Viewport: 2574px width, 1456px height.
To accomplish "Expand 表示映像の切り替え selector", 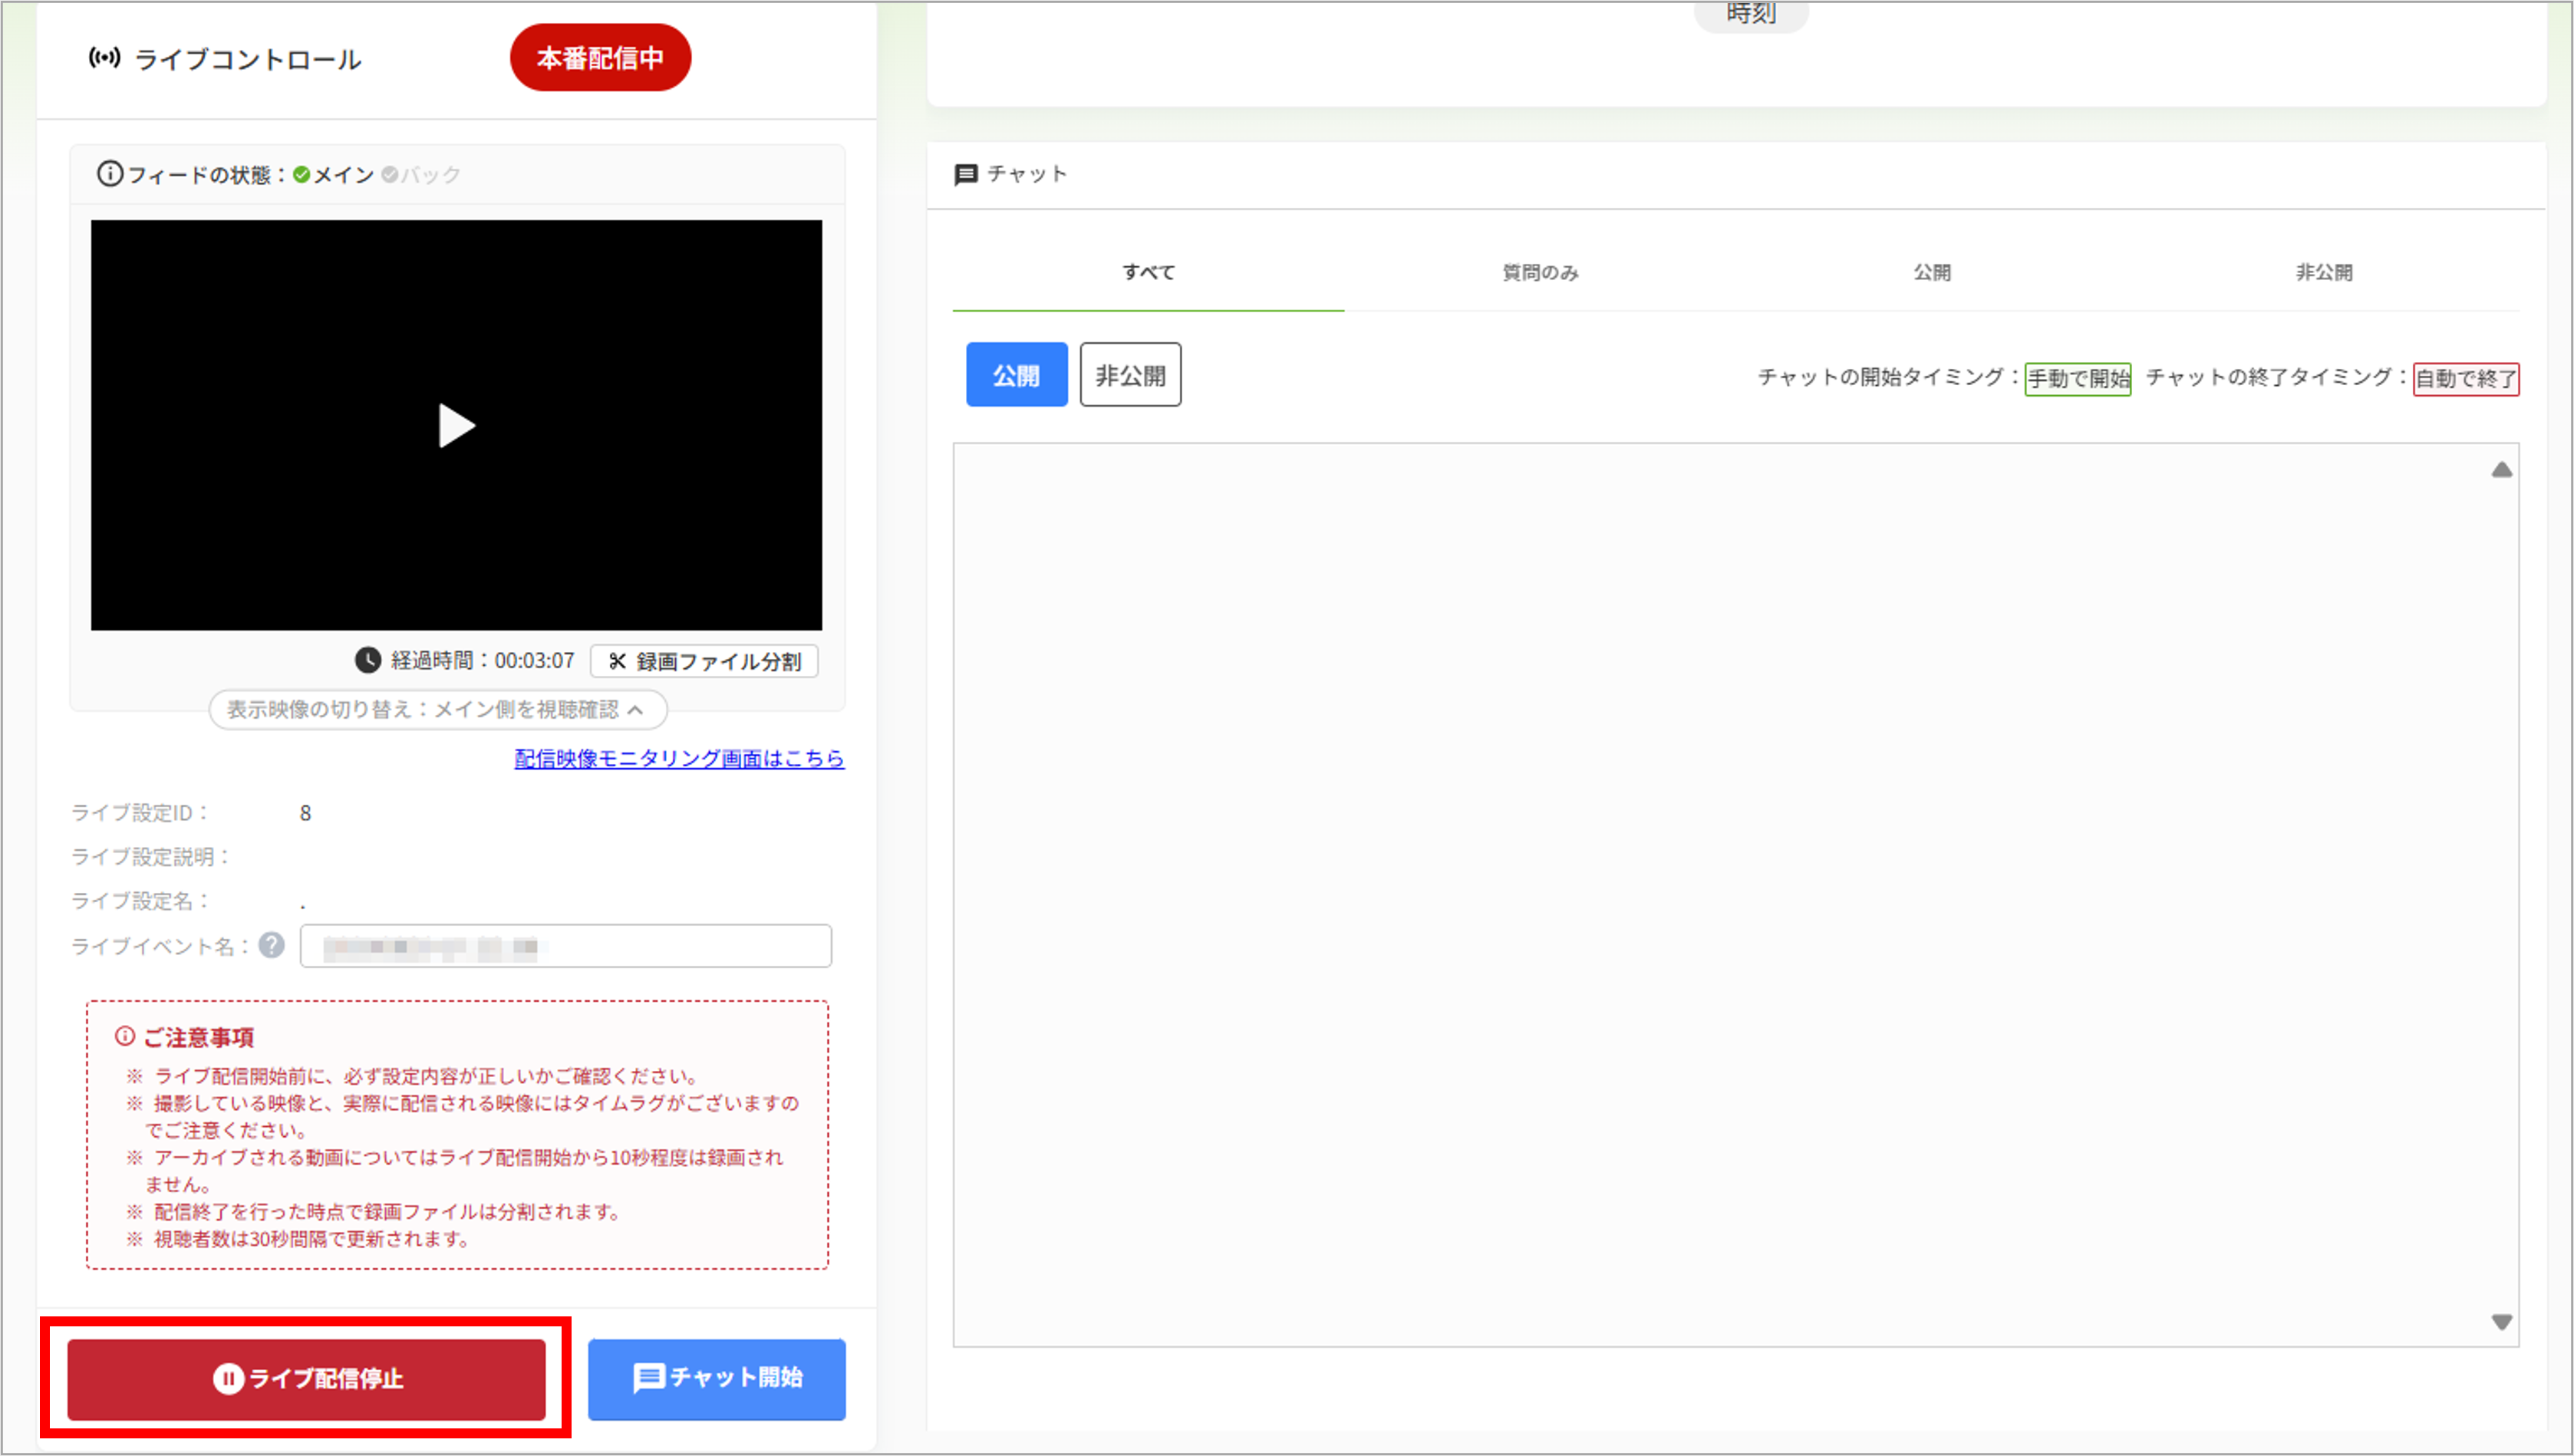I will coord(437,709).
